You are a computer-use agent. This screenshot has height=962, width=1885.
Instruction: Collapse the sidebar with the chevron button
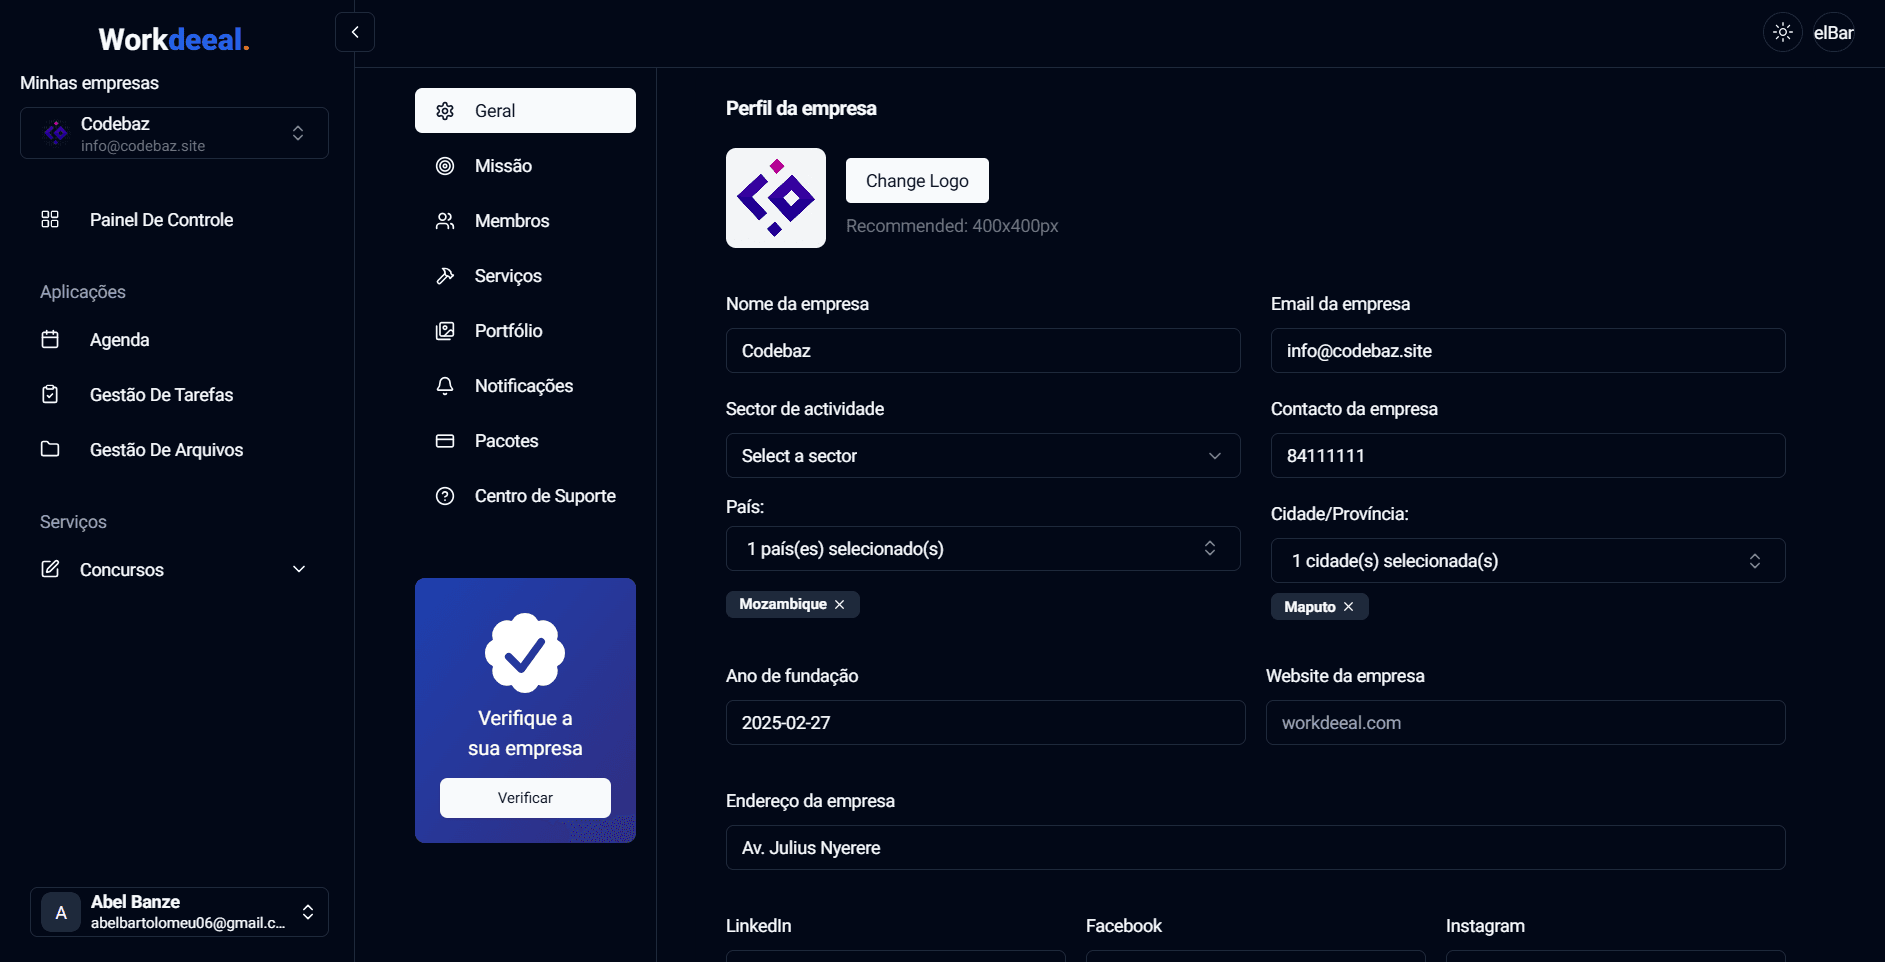point(355,32)
